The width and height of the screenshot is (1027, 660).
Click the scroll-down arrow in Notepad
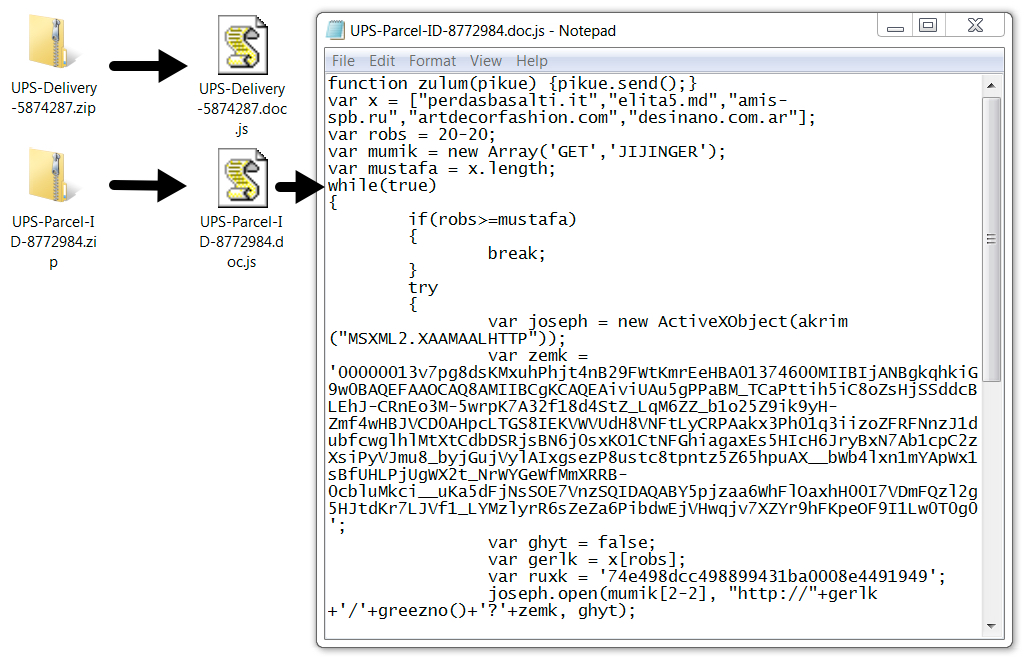(991, 627)
